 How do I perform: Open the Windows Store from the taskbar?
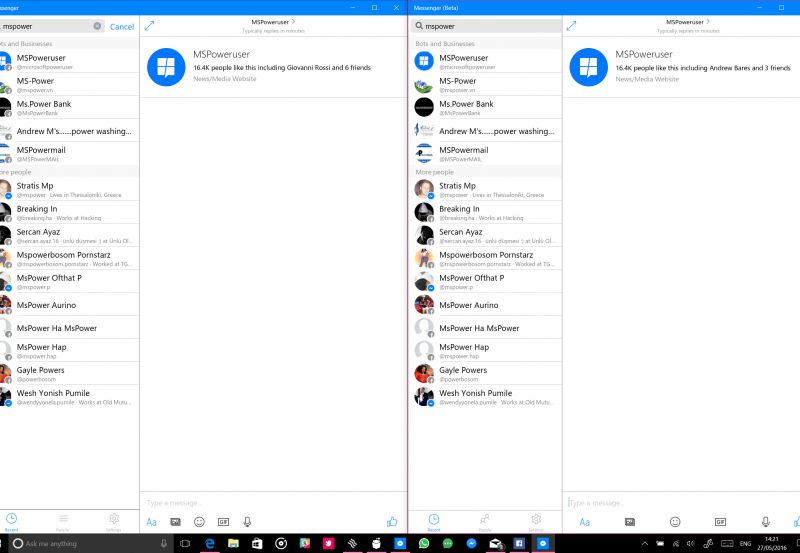point(257,543)
